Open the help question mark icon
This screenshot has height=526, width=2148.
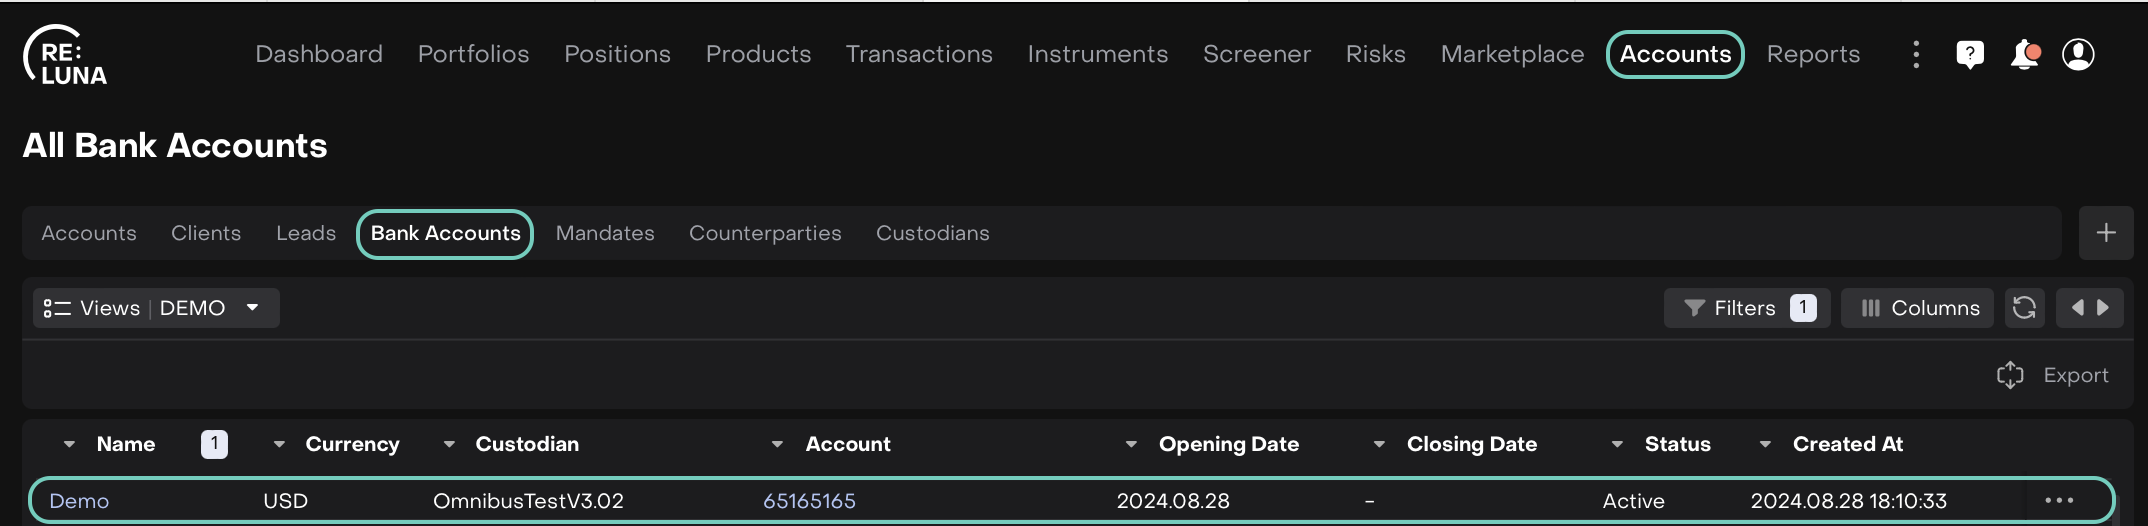[1969, 54]
